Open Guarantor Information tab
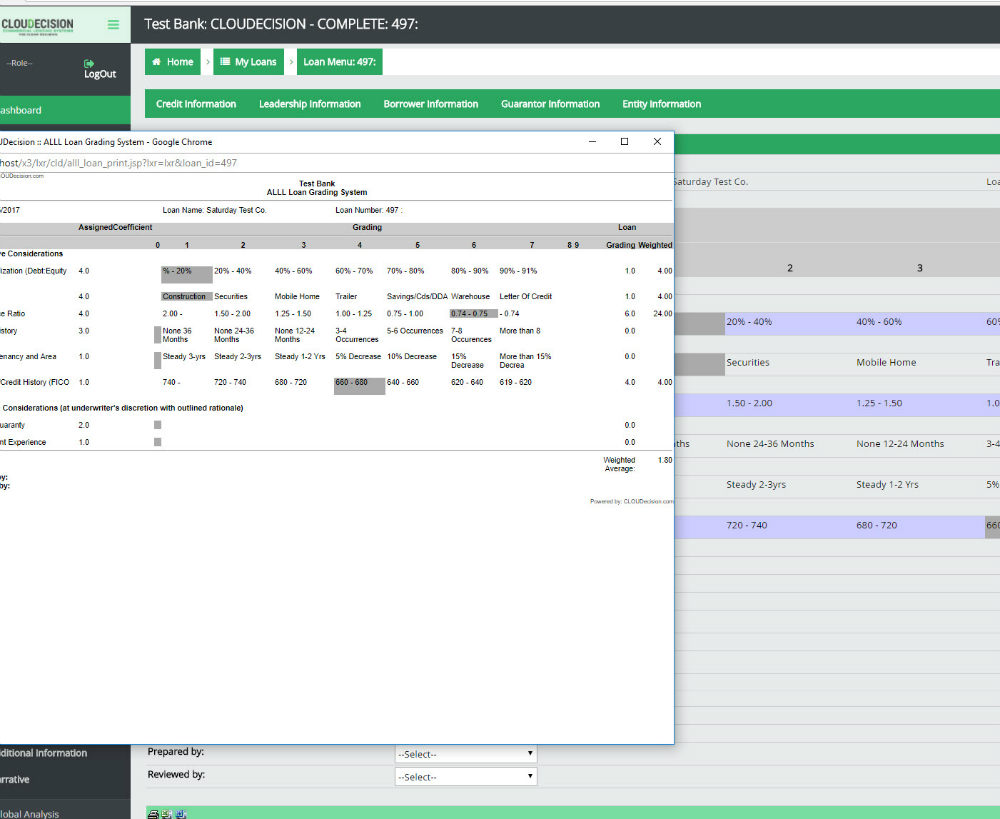The image size is (1000, 819). click(550, 104)
